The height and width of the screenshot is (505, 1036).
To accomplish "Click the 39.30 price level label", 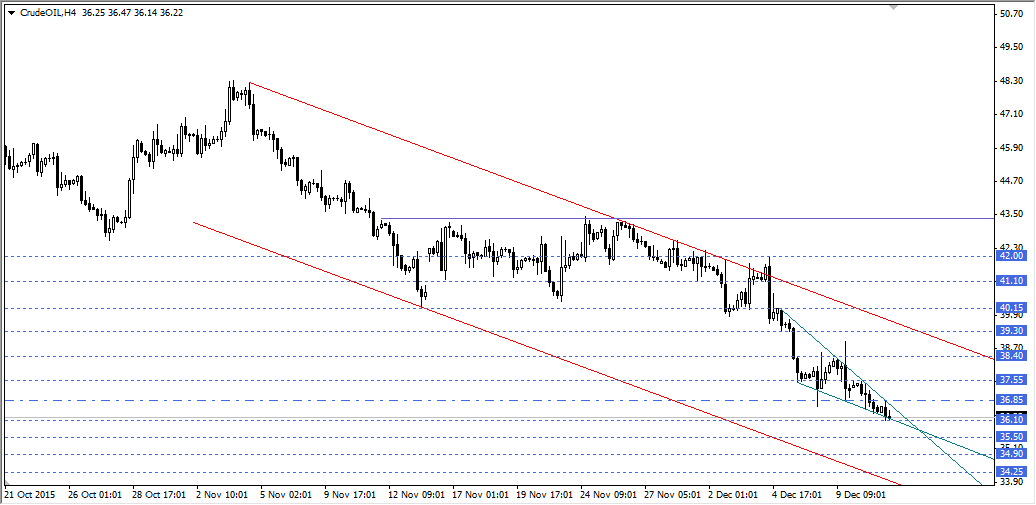I will pos(1010,331).
